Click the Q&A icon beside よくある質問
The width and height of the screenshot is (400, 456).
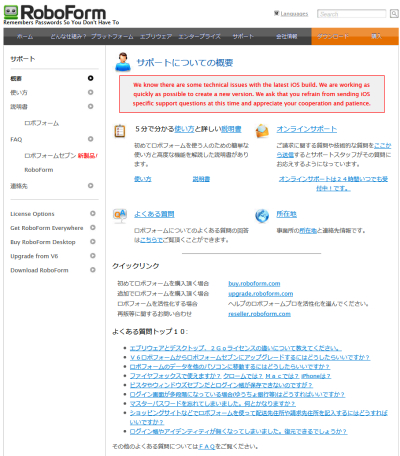click(x=120, y=215)
